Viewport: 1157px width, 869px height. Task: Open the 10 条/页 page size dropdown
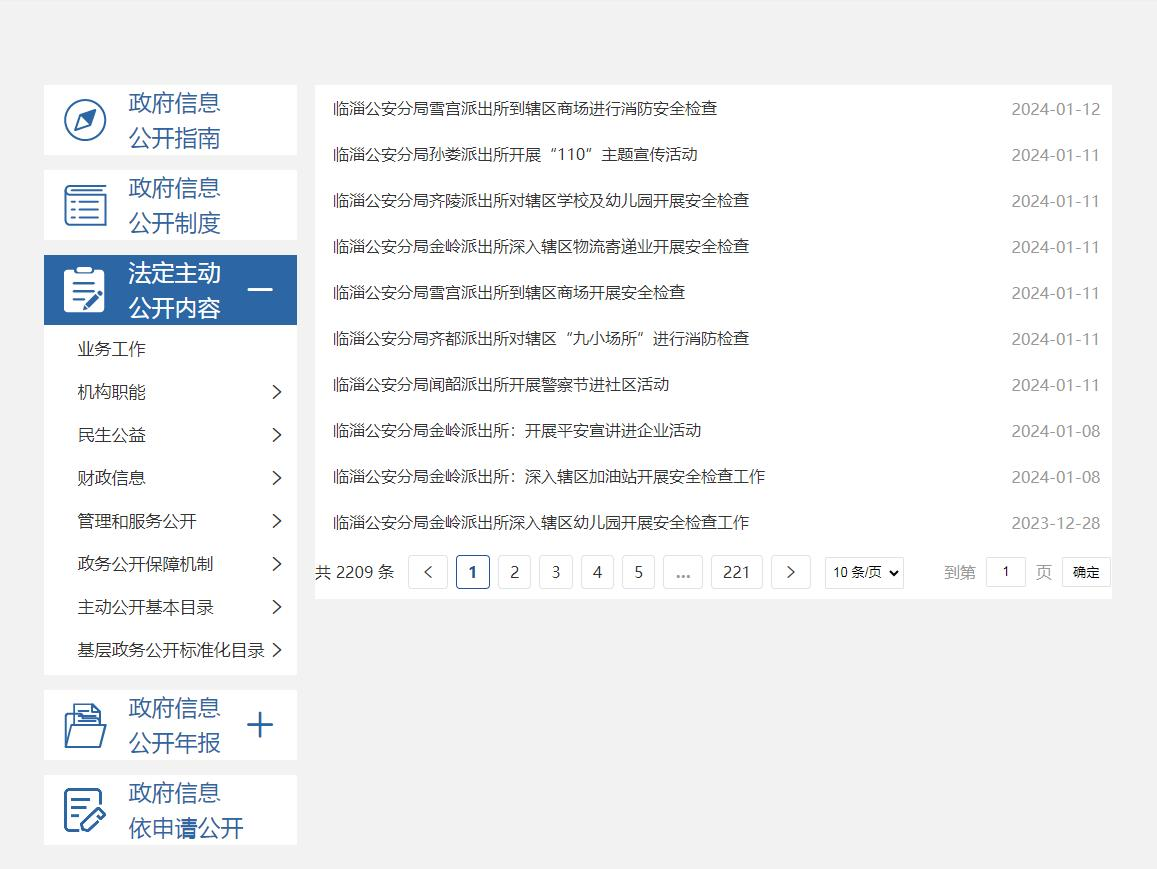[864, 572]
